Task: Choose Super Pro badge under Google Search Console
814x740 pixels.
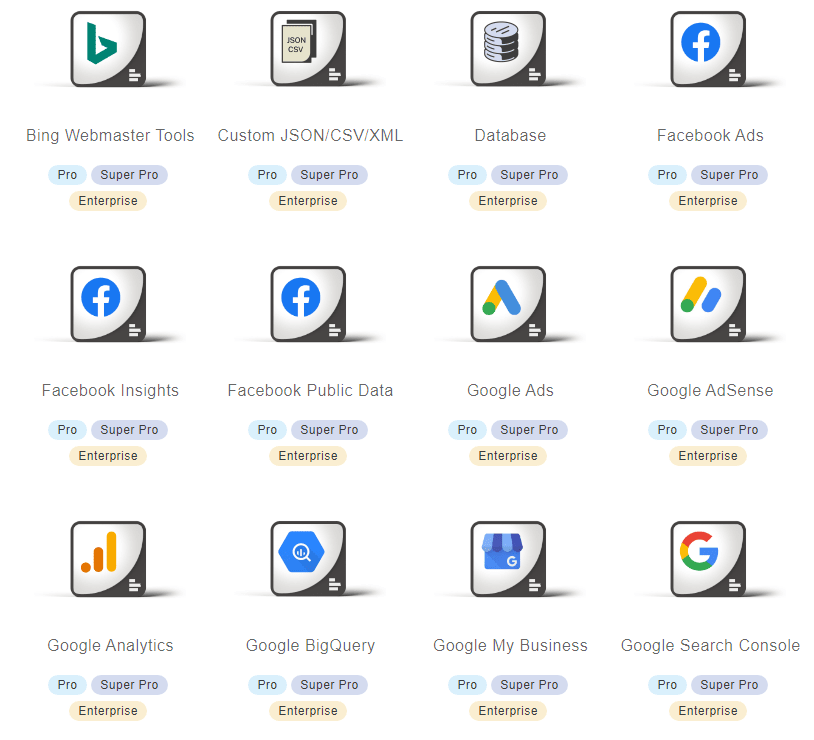Action: (x=729, y=685)
